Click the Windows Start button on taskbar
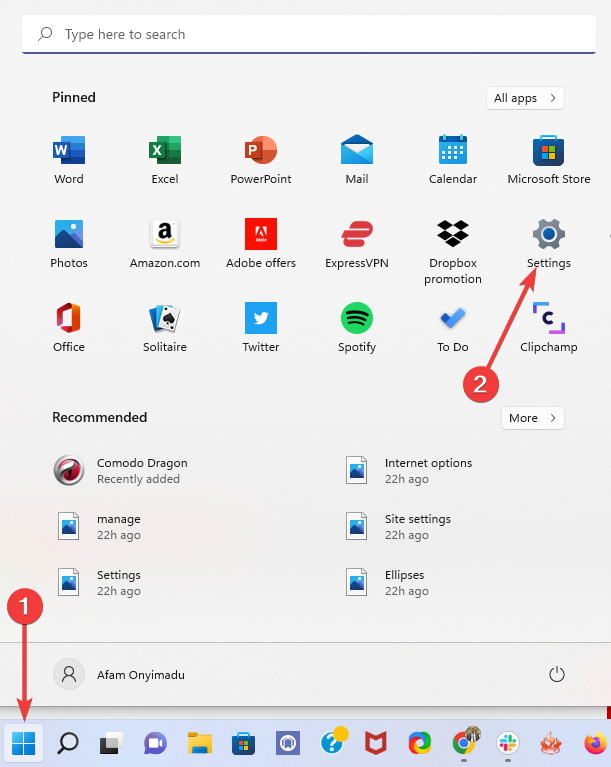The image size is (611, 767). click(23, 744)
